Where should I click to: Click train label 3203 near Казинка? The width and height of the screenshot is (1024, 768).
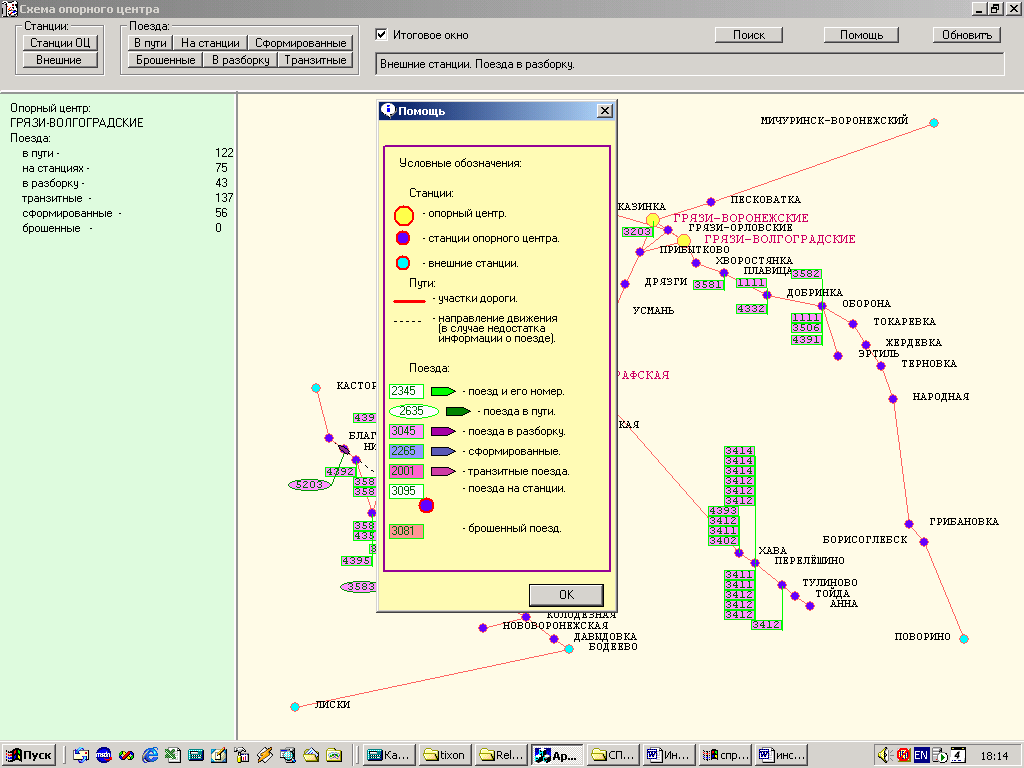click(637, 232)
